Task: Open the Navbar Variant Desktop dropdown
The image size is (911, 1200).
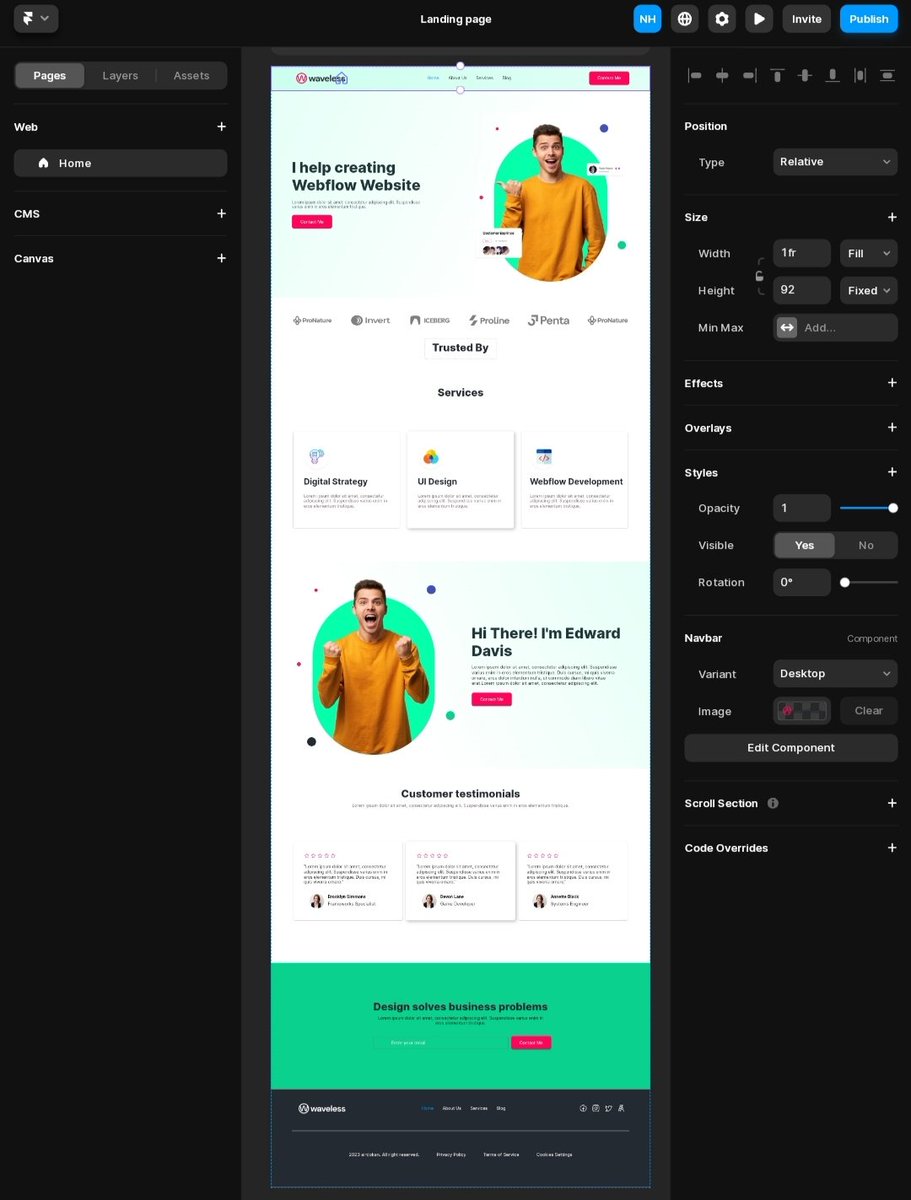Action: pos(835,673)
